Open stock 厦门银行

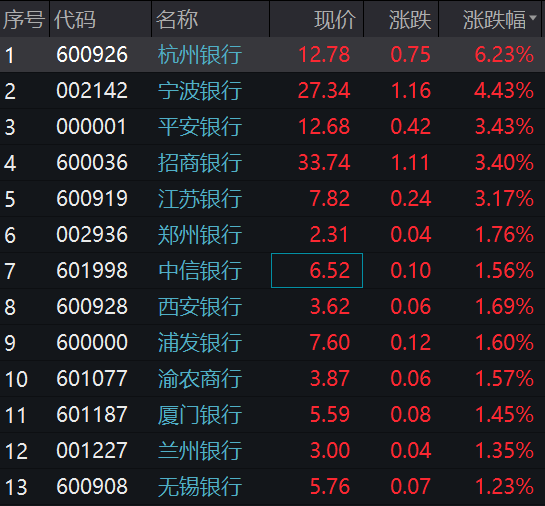[200, 415]
